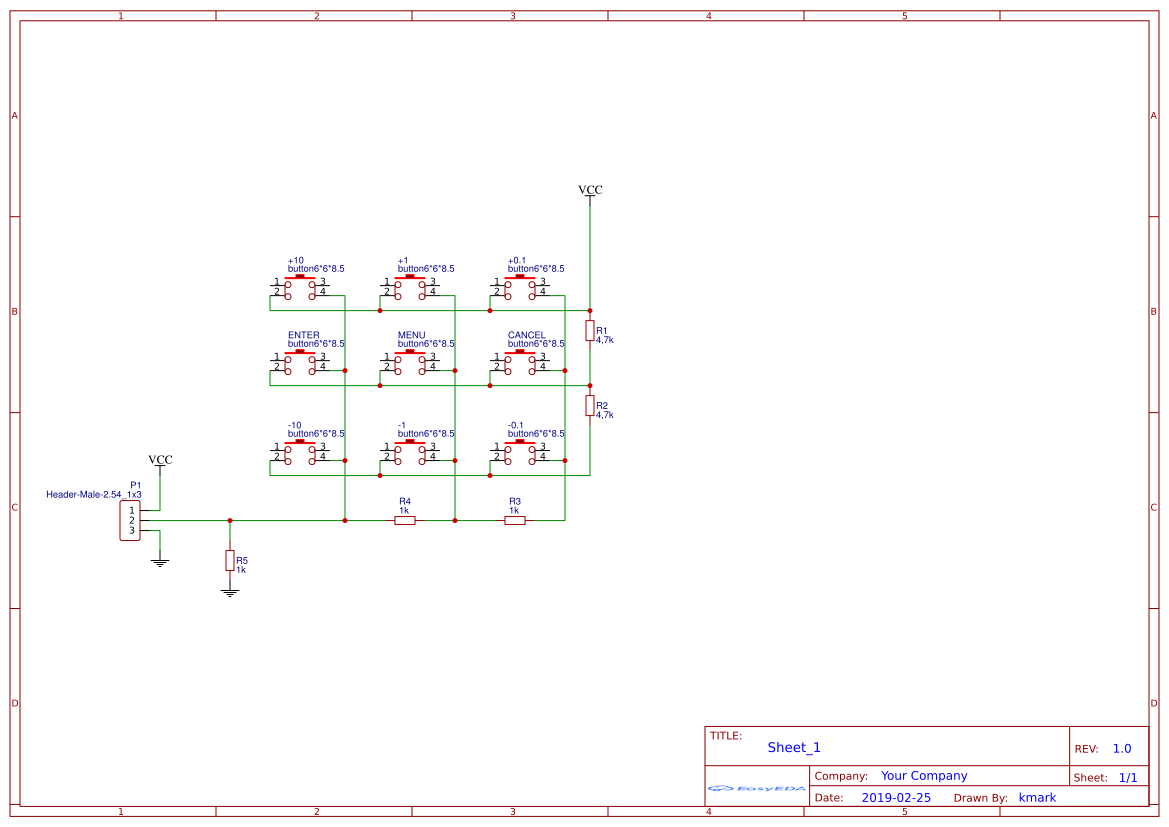Click the ground symbol below R5
The image size is (1169, 827).
point(230,593)
